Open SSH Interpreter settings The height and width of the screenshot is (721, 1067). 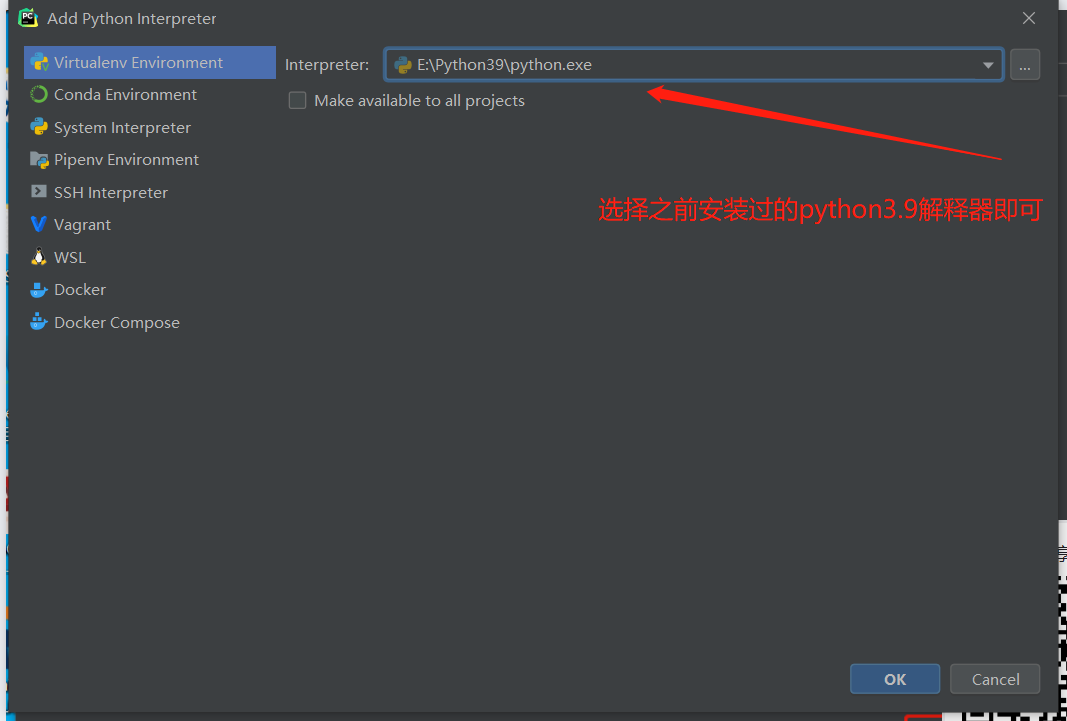(150, 192)
